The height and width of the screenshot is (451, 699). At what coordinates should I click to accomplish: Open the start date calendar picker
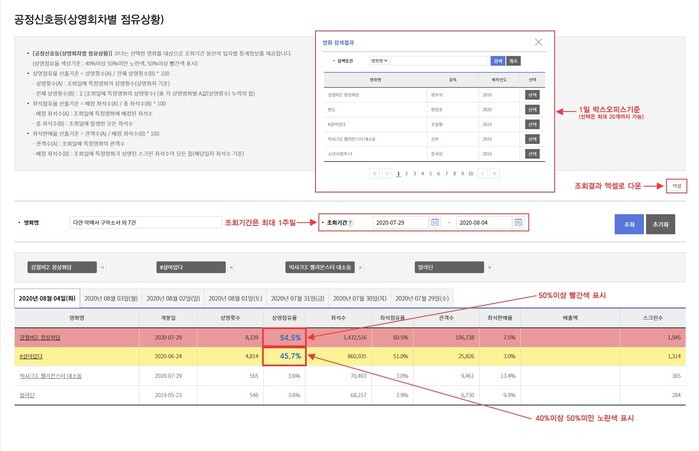tap(435, 222)
